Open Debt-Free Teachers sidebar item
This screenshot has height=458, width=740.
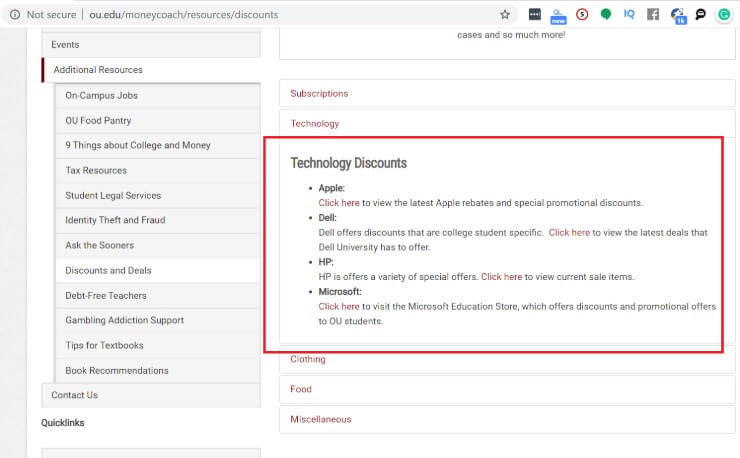point(158,296)
